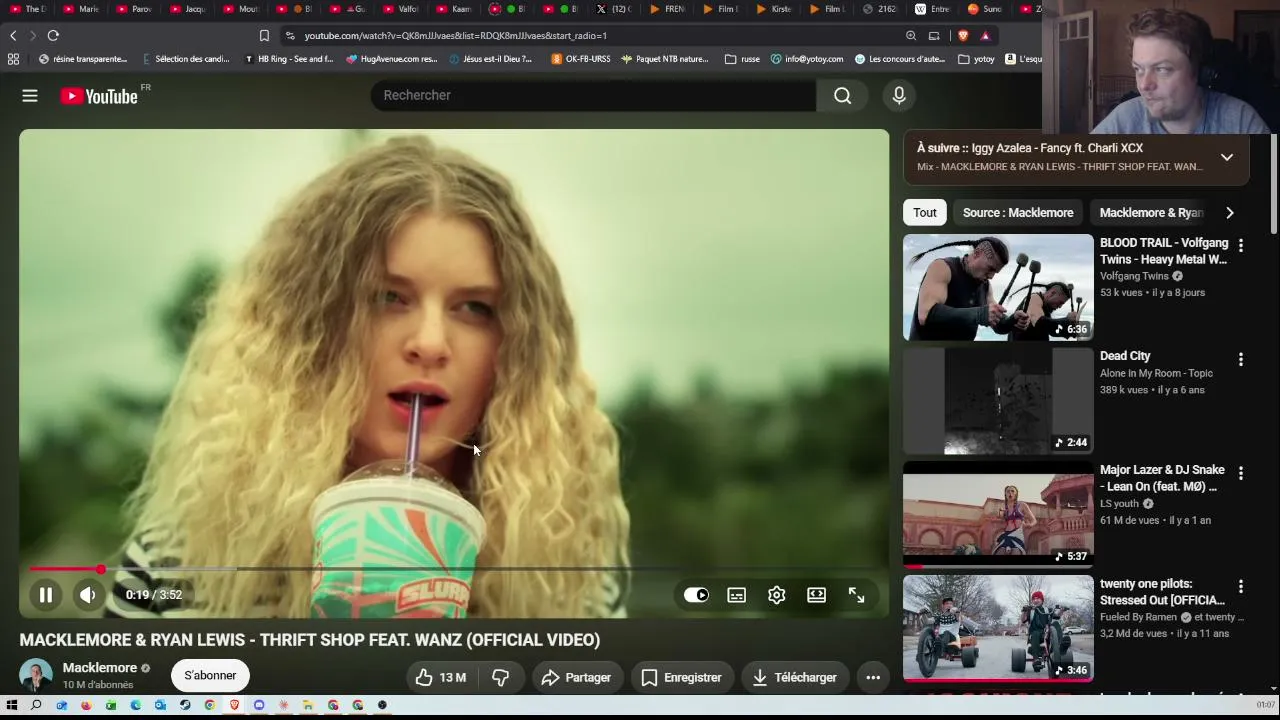Open the HugAvenue.com bookmark

click(392, 59)
